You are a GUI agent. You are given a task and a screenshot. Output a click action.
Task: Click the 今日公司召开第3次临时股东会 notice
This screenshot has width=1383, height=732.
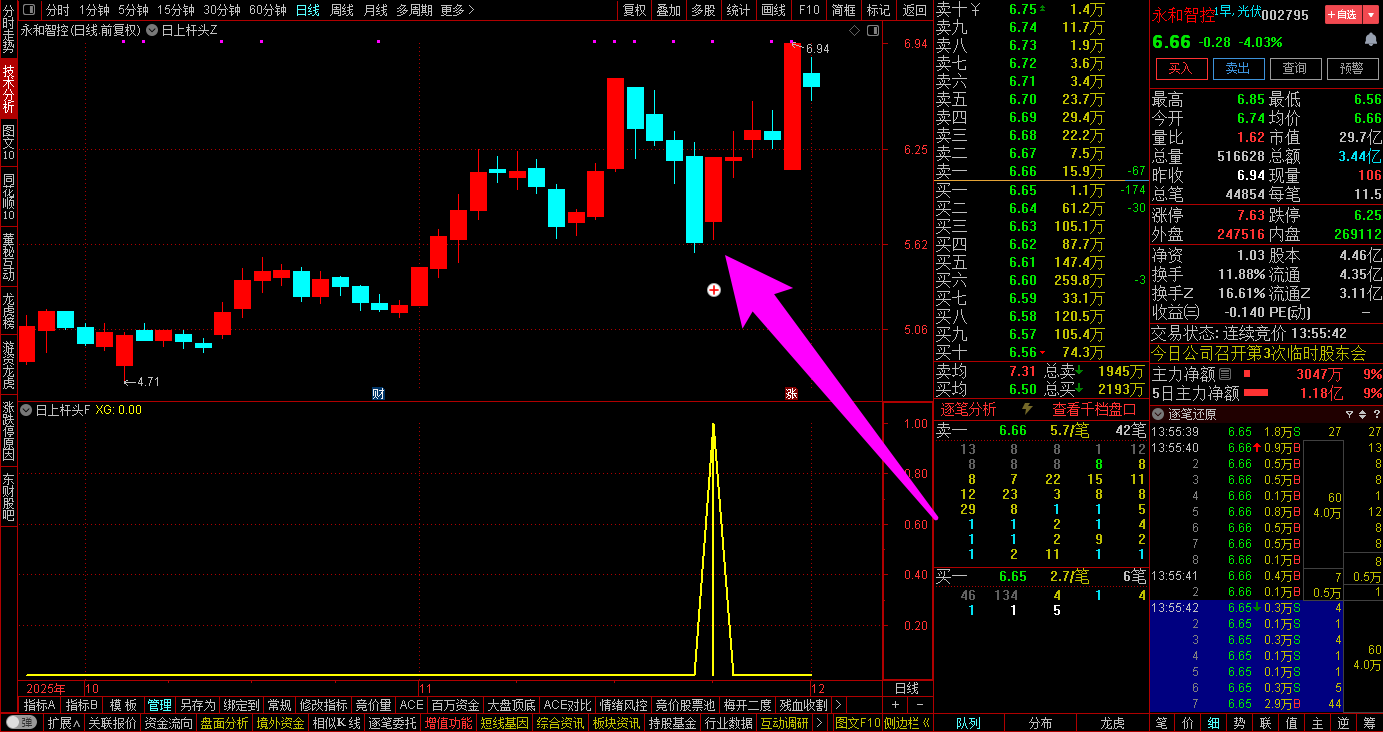point(1258,353)
